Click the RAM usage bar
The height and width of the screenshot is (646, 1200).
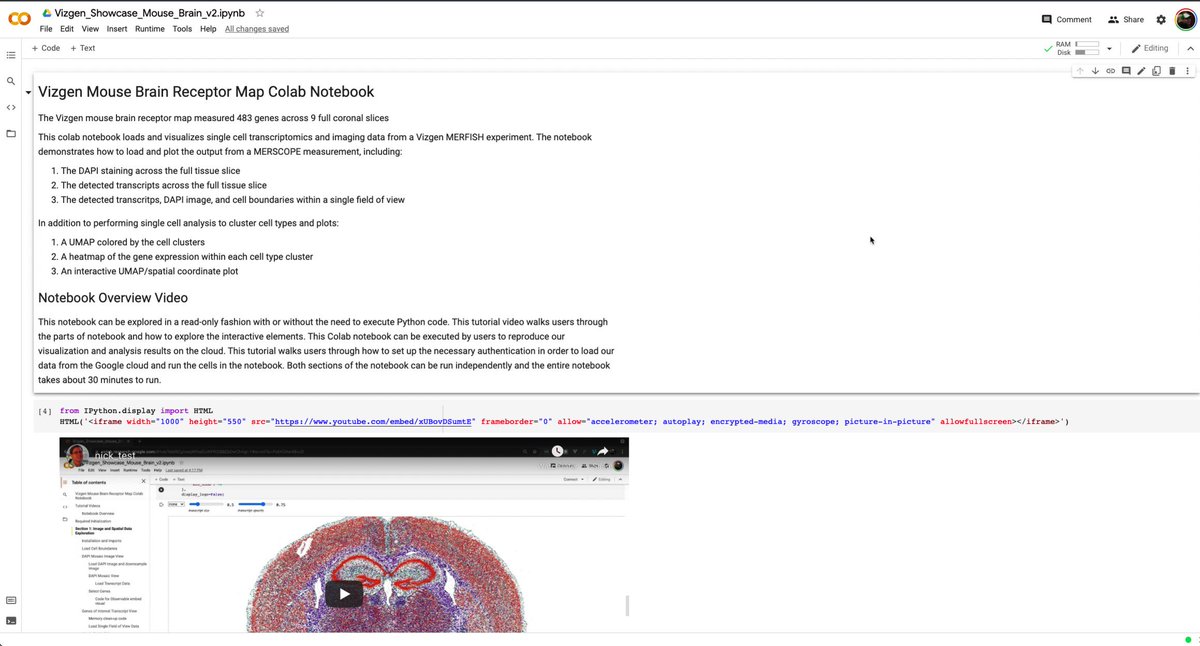pos(1087,44)
